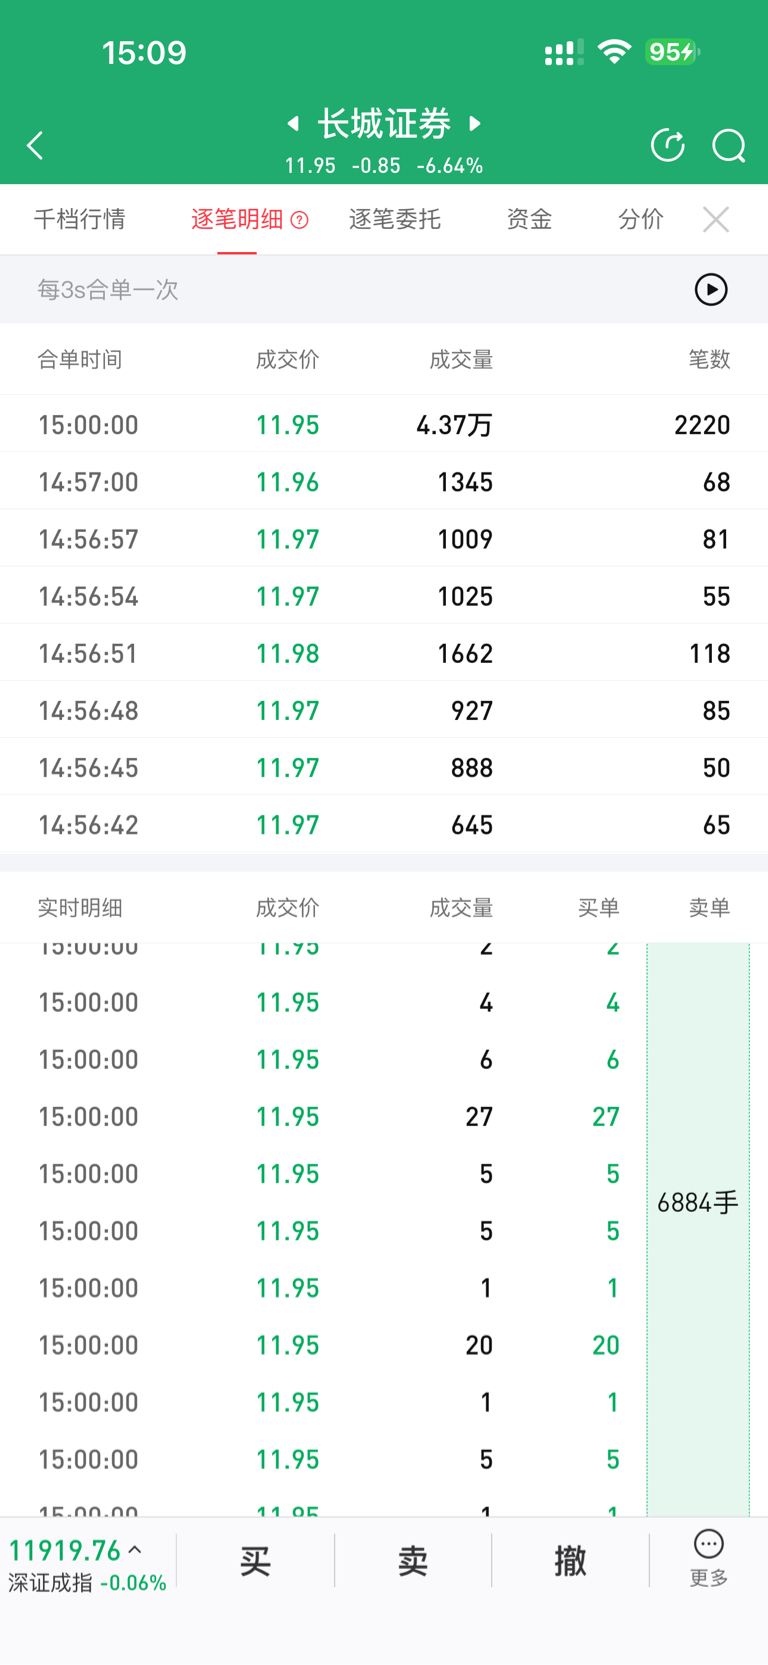The height and width of the screenshot is (1665, 768).
Task: Select realtime row with volume 20
Action: 323,1345
